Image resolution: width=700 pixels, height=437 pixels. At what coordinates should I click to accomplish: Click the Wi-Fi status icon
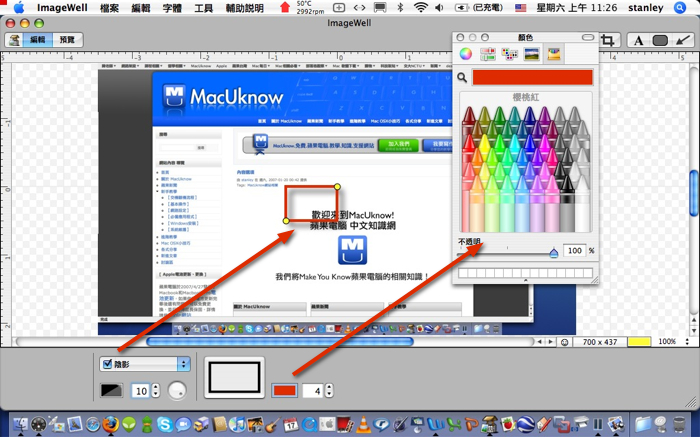point(421,8)
